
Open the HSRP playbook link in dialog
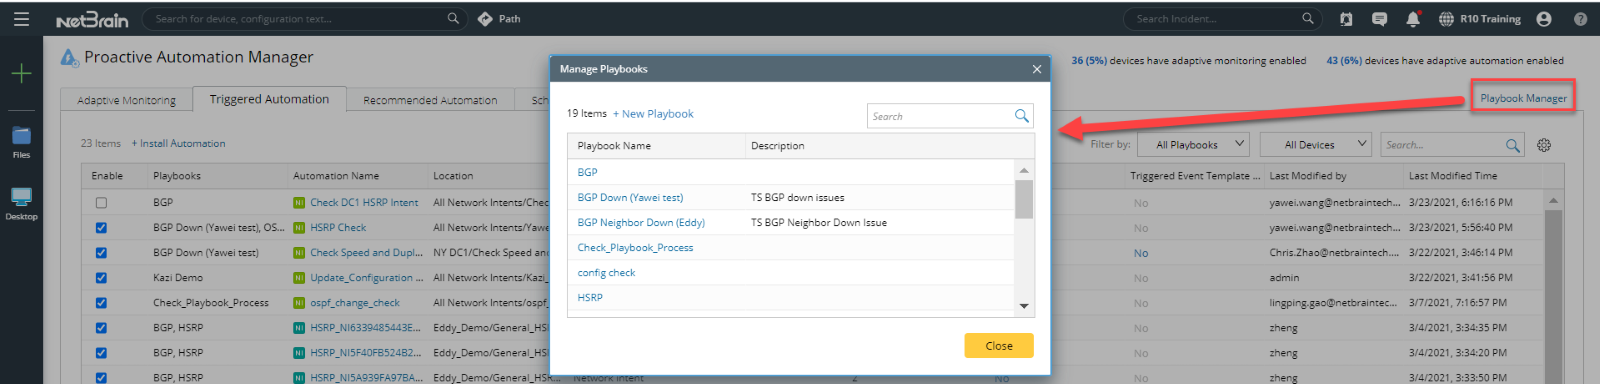[x=590, y=297]
